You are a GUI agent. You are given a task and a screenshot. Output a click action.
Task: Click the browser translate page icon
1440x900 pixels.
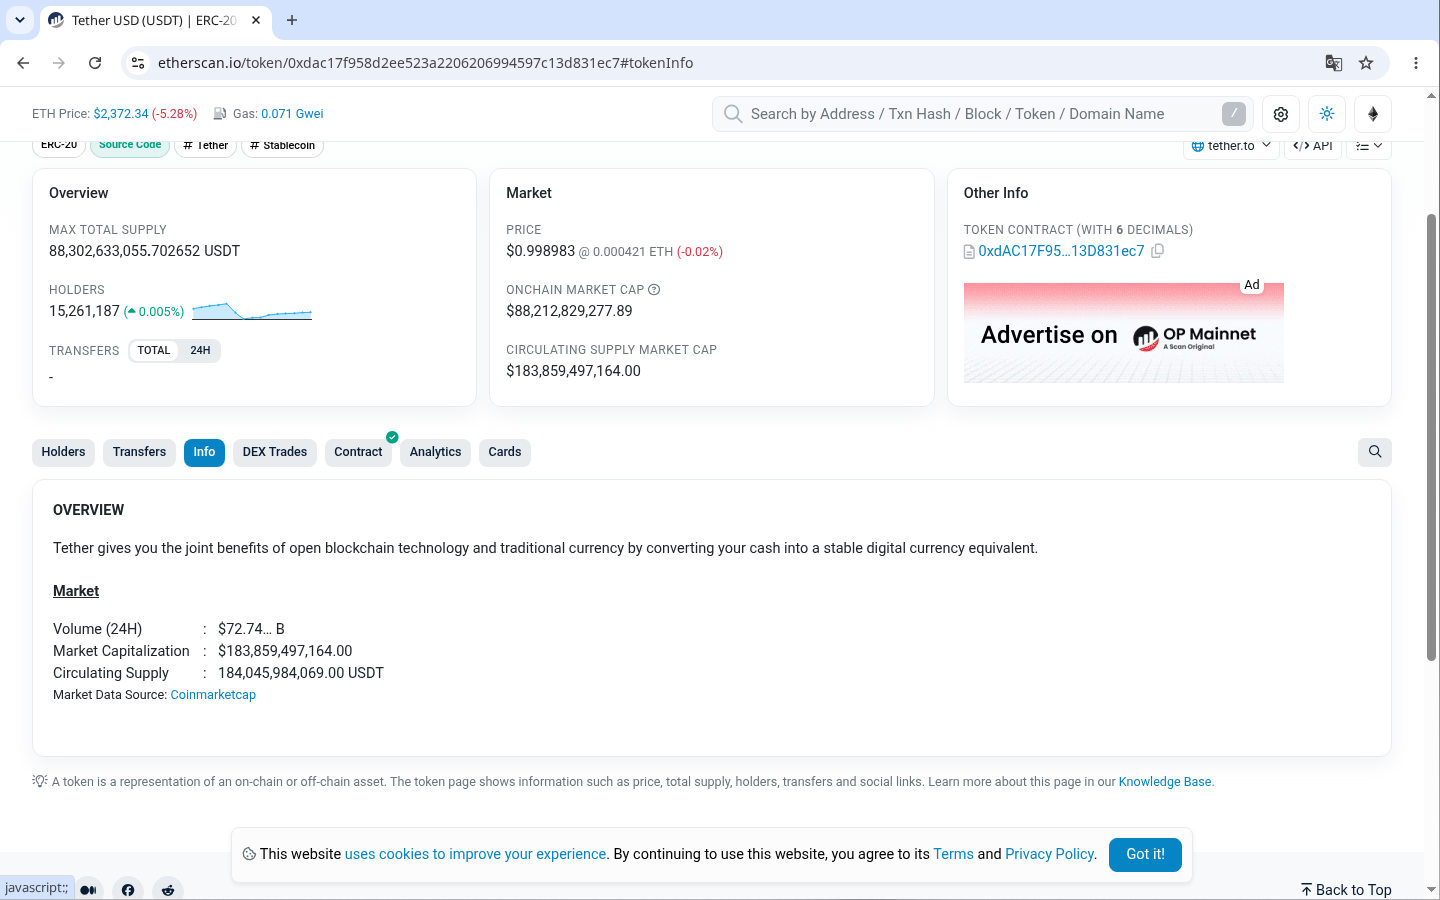pyautogui.click(x=1333, y=63)
